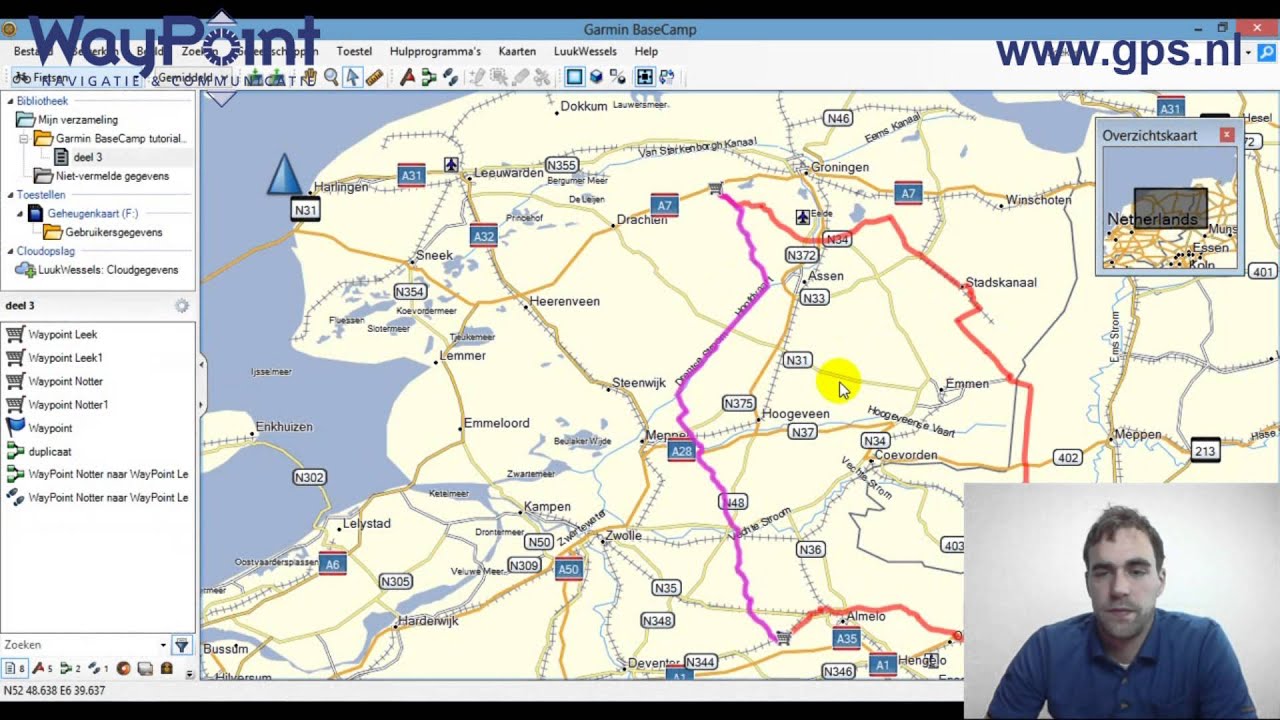Screen dimensions: 1280x720
Task: Click the percent detail icon in toolbar
Action: point(618,77)
